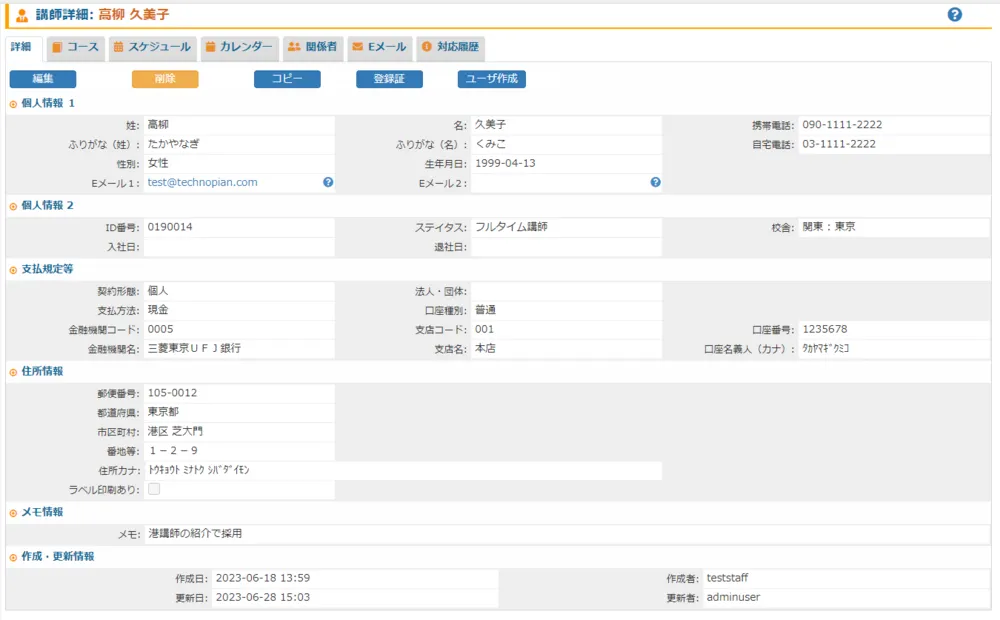Click the memo text 港講師の紹介で採用

pos(195,533)
